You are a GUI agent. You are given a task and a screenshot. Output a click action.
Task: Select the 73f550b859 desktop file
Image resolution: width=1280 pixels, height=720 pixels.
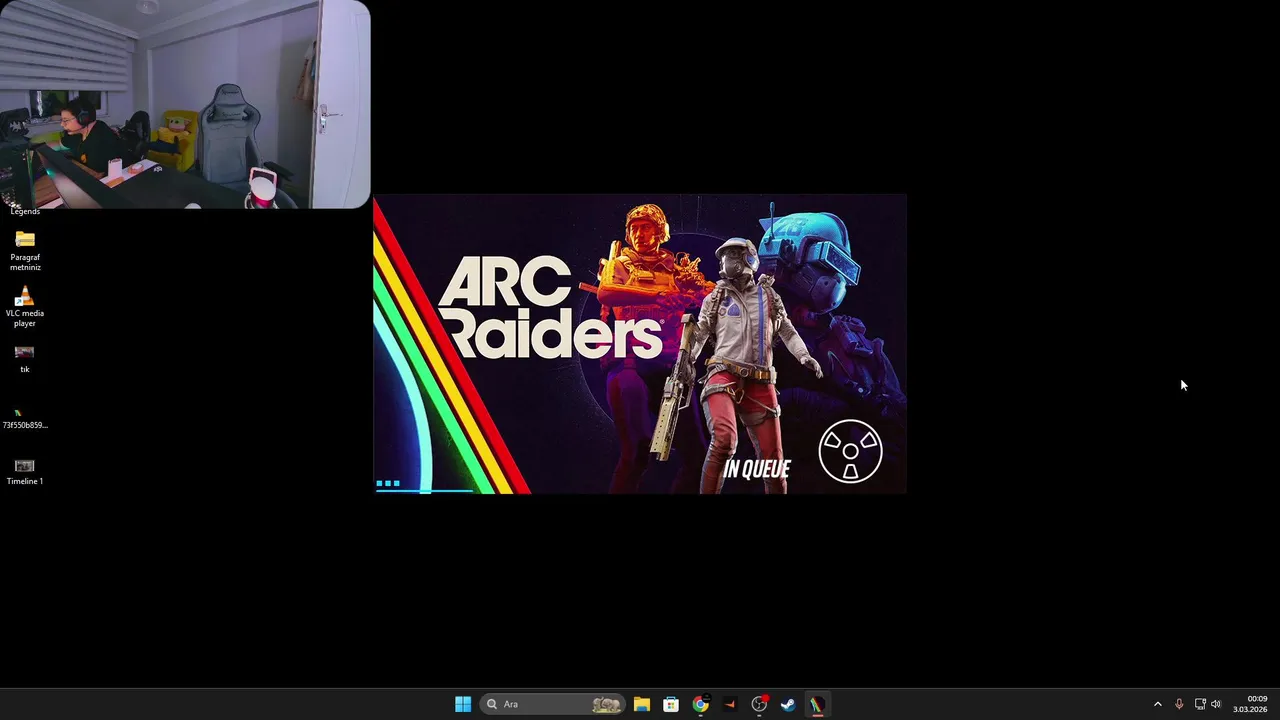tap(25, 418)
